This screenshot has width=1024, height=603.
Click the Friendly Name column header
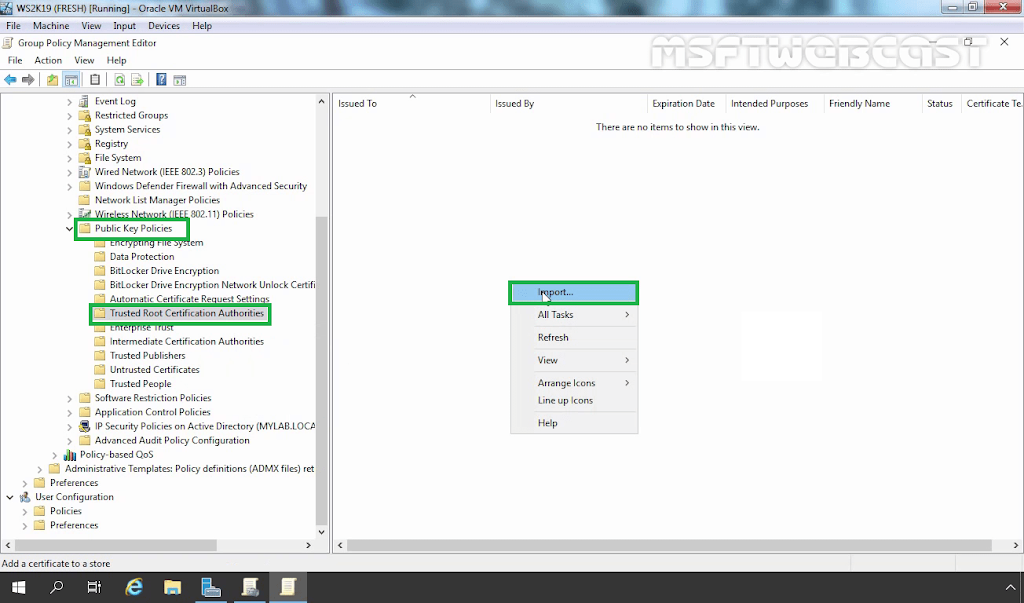pos(872,104)
